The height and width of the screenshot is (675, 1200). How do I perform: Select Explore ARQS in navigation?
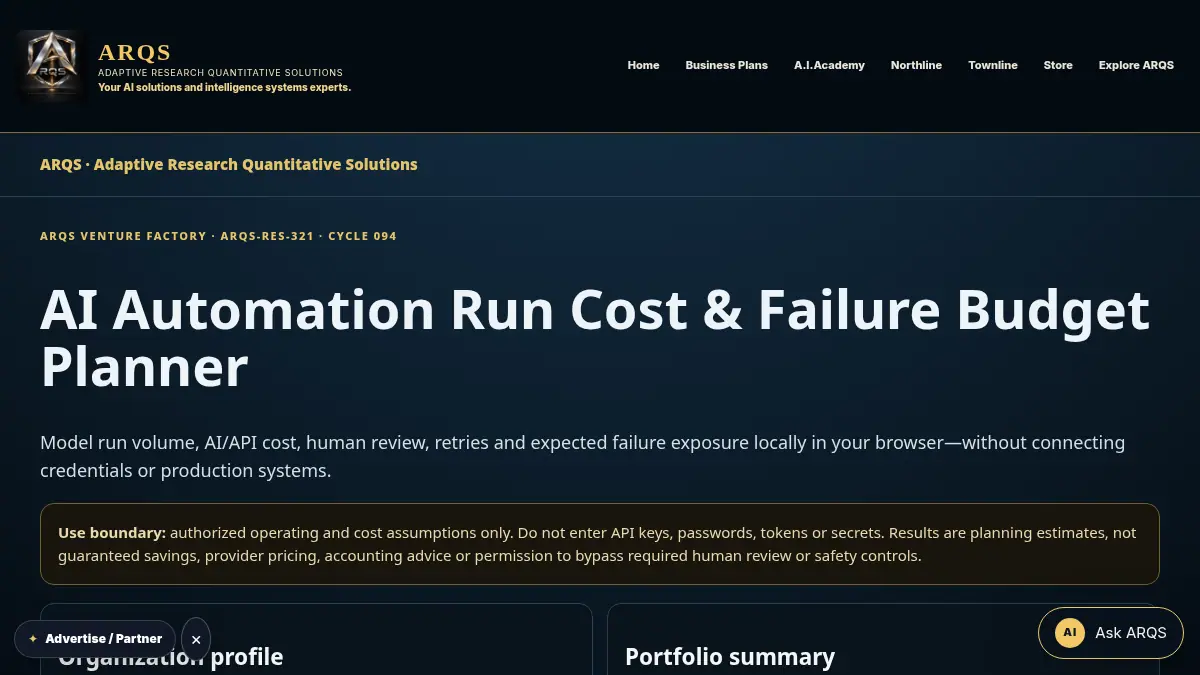[x=1136, y=65]
